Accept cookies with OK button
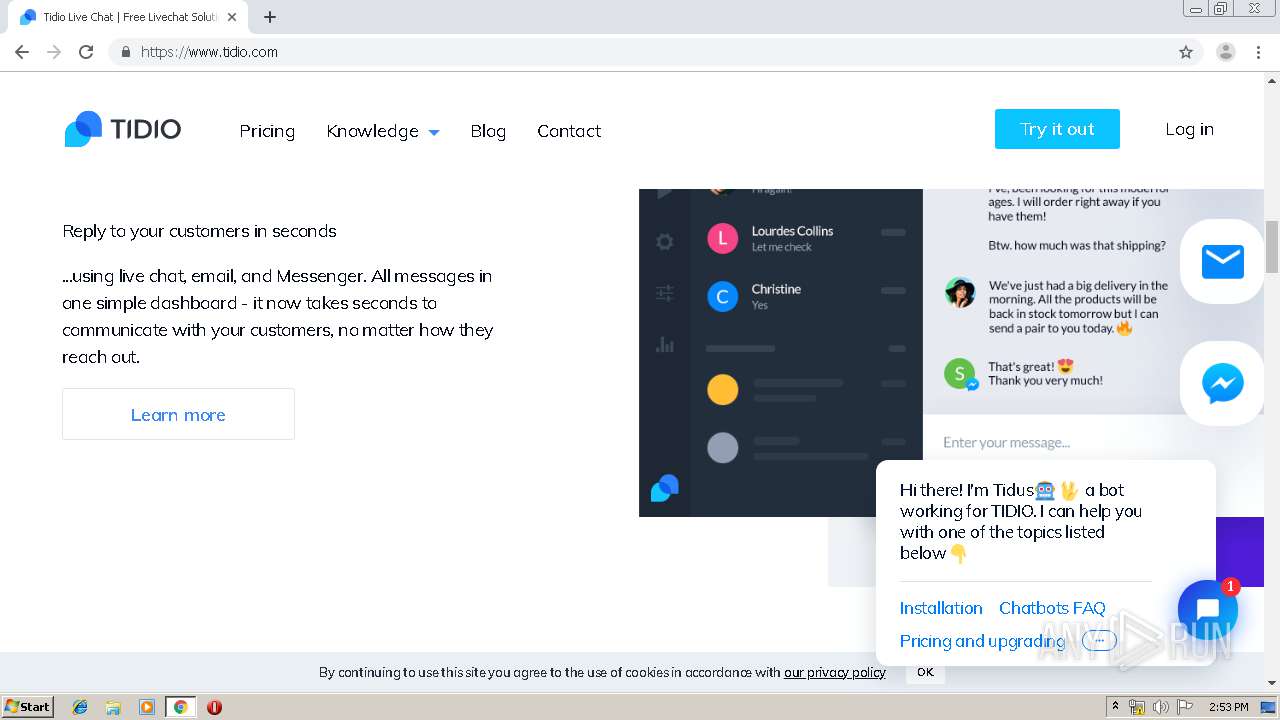Viewport: 1280px width, 720px height. [925, 672]
